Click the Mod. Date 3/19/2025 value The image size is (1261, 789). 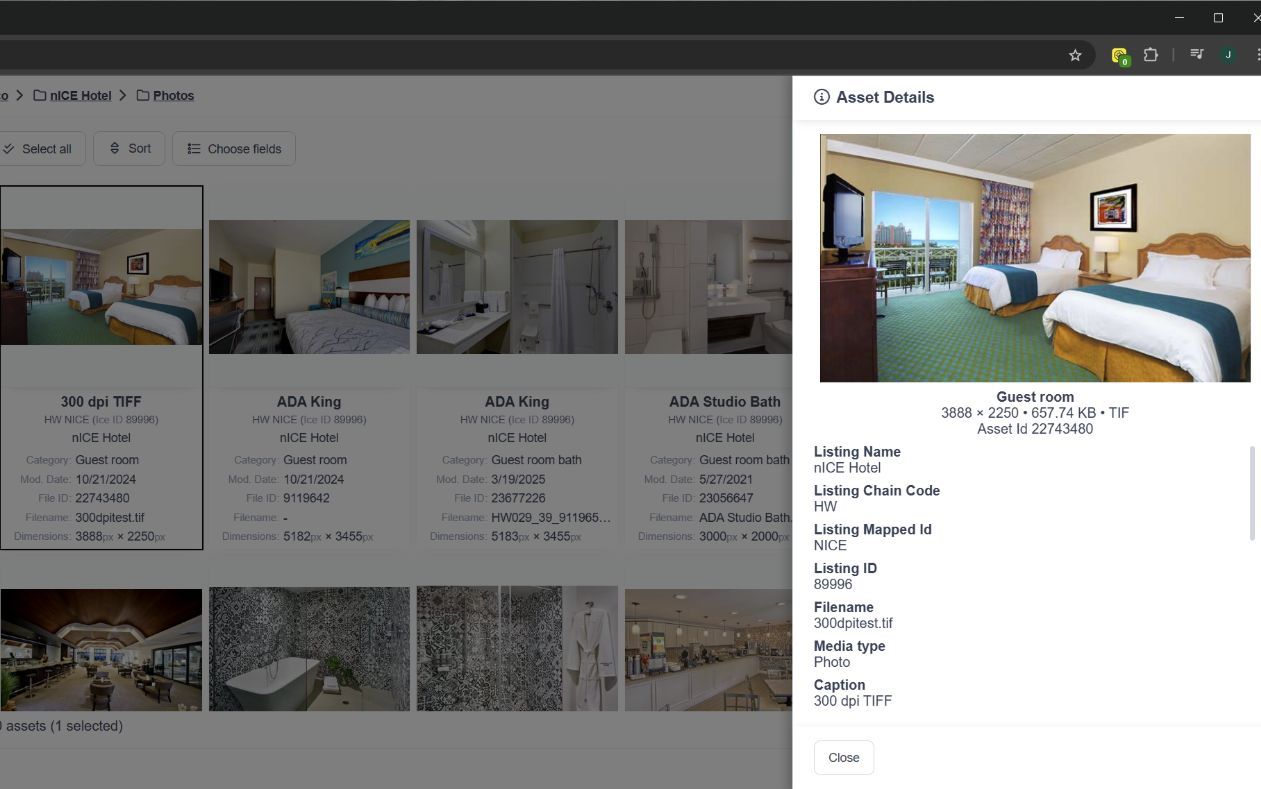click(x=518, y=479)
